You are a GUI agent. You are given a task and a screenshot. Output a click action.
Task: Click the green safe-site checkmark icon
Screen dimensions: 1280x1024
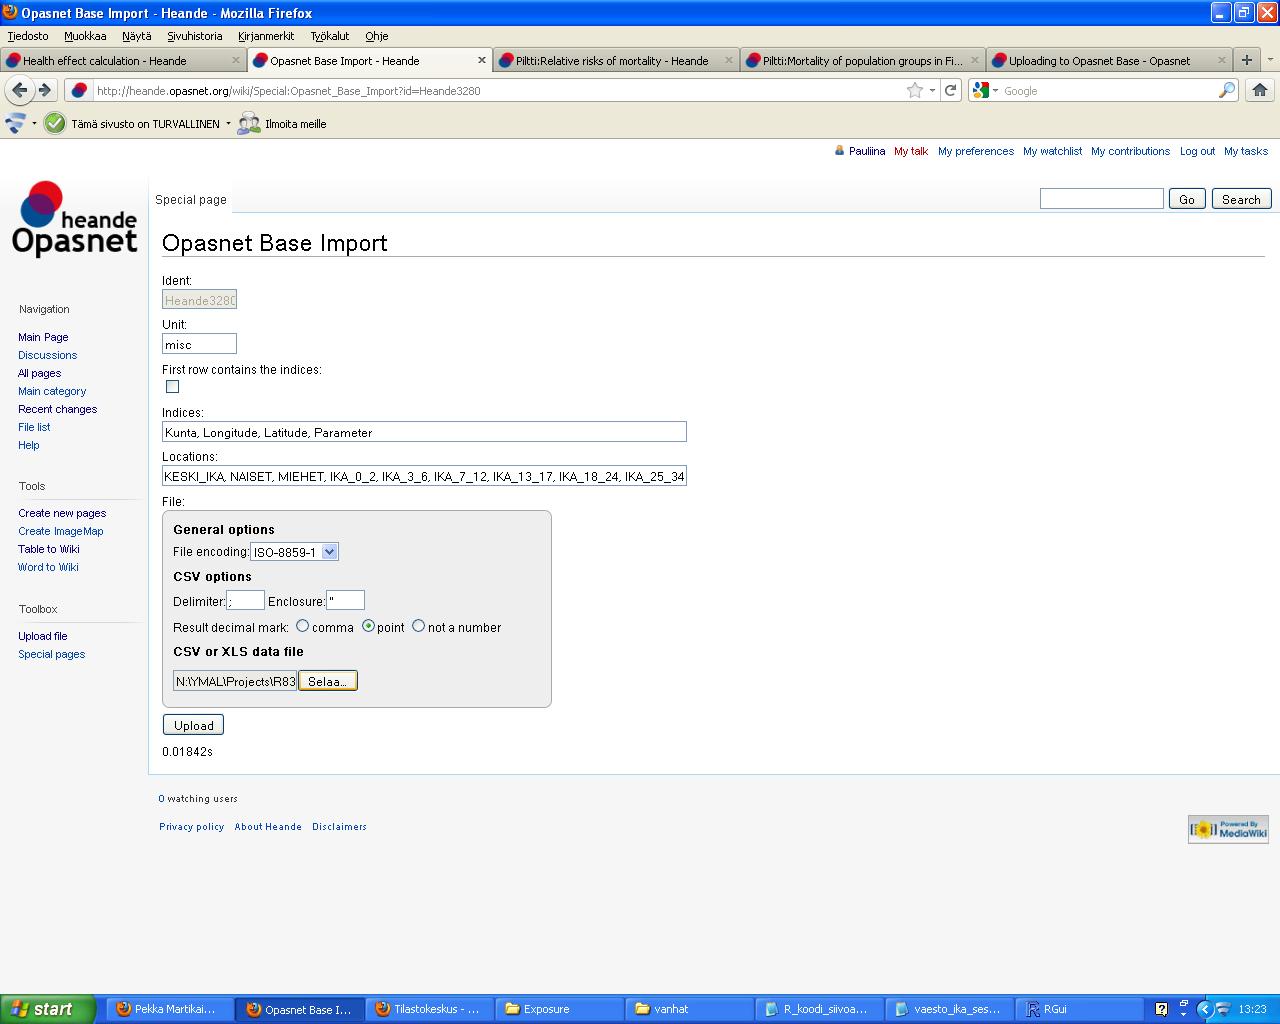point(55,124)
